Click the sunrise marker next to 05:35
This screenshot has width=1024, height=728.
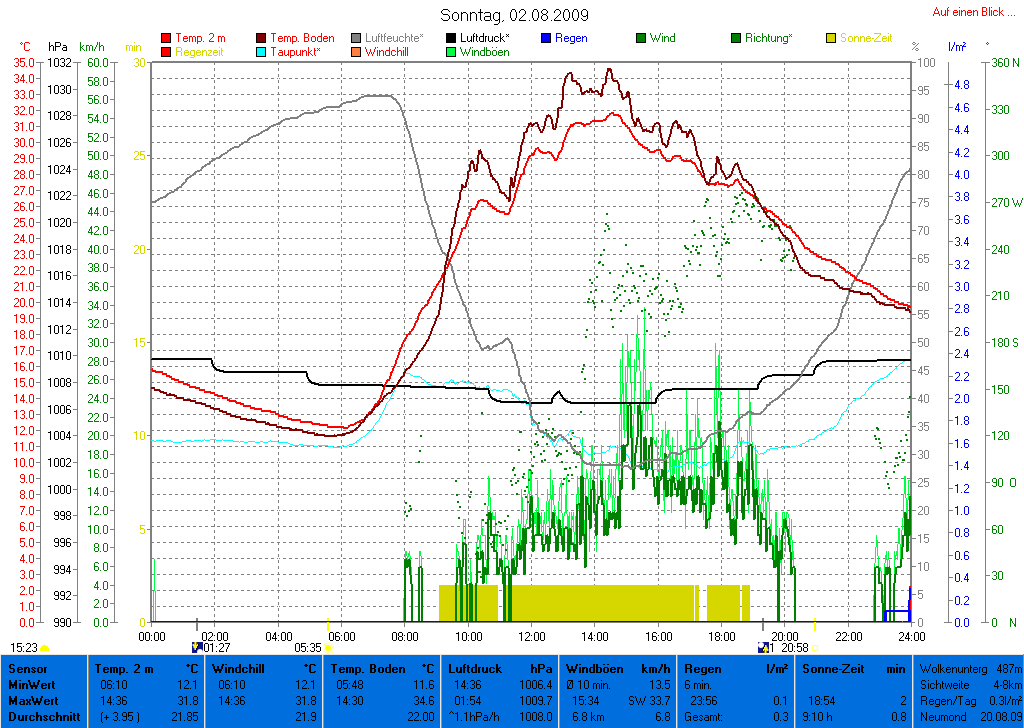point(328,648)
